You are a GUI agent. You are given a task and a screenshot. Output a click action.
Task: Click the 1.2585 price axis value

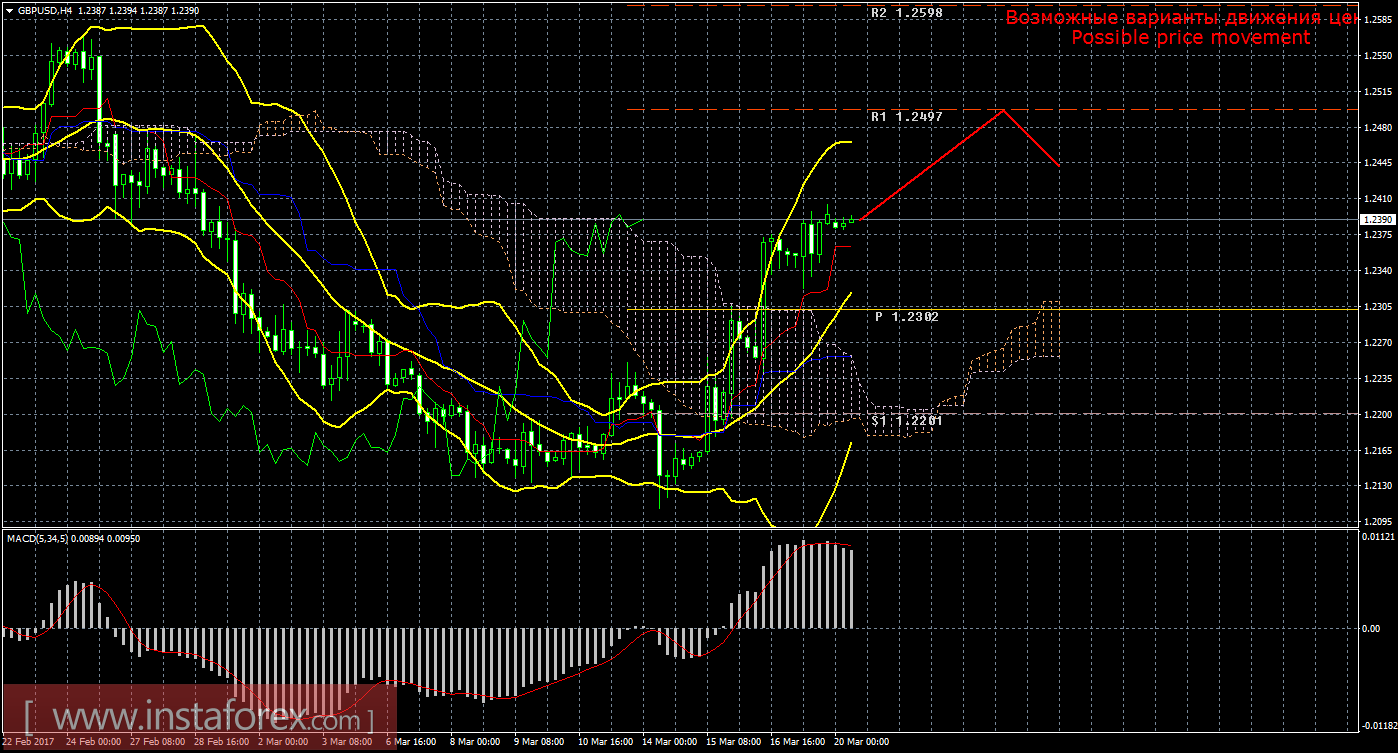point(1378,19)
